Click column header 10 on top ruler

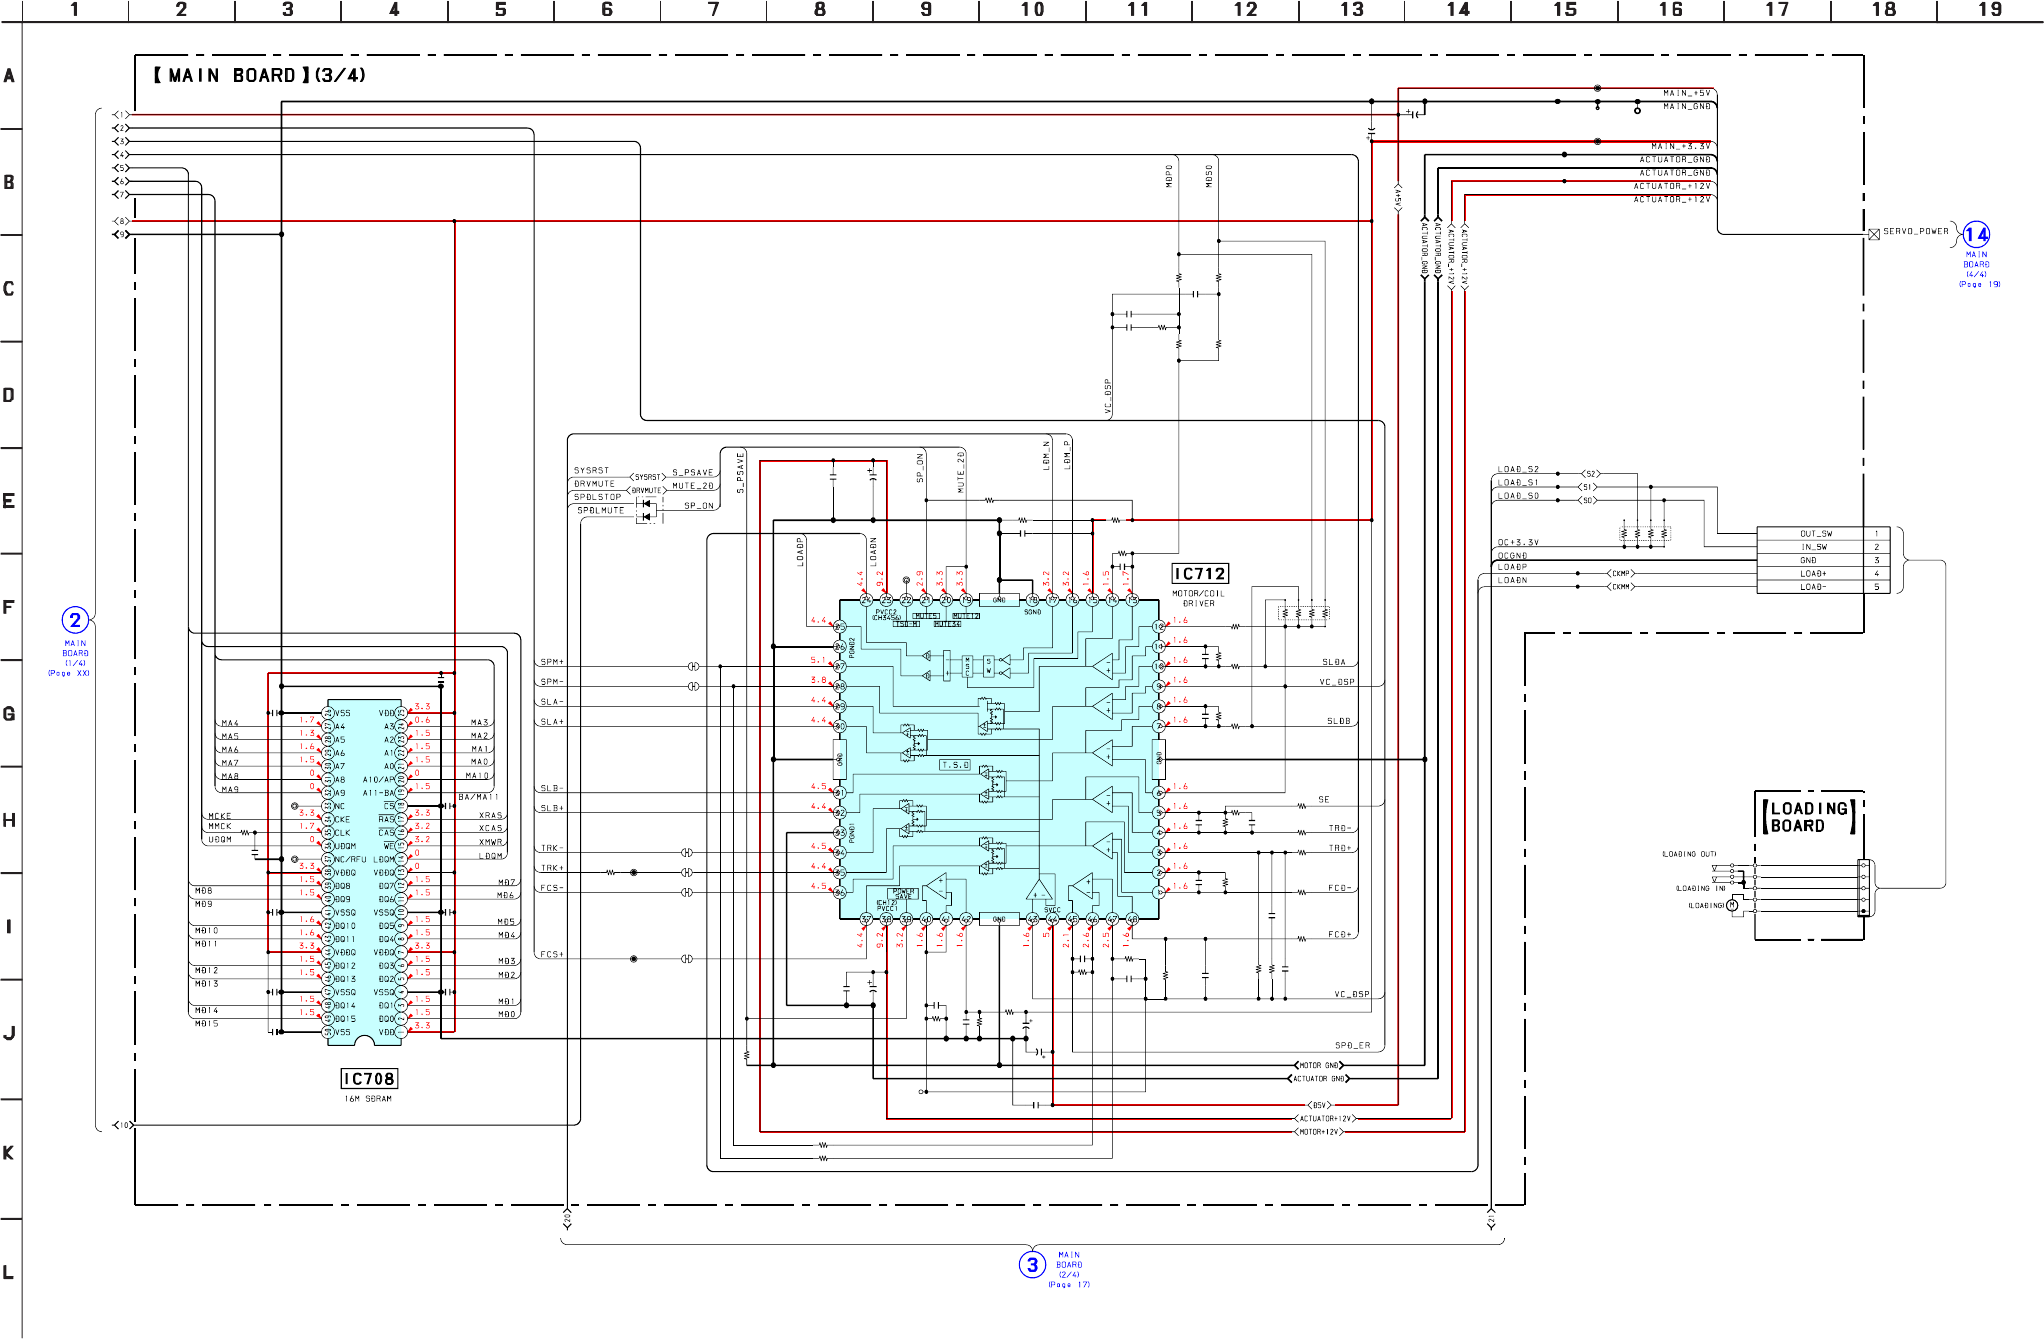tap(1032, 10)
